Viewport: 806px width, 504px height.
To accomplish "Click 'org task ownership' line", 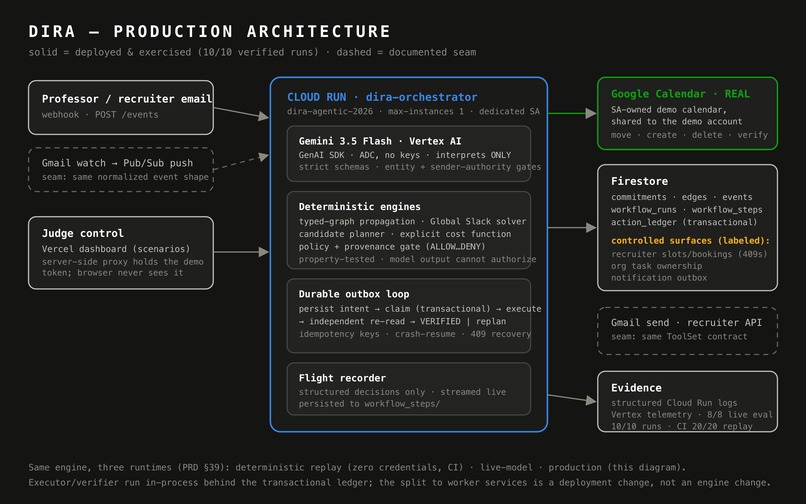I will coord(656,266).
